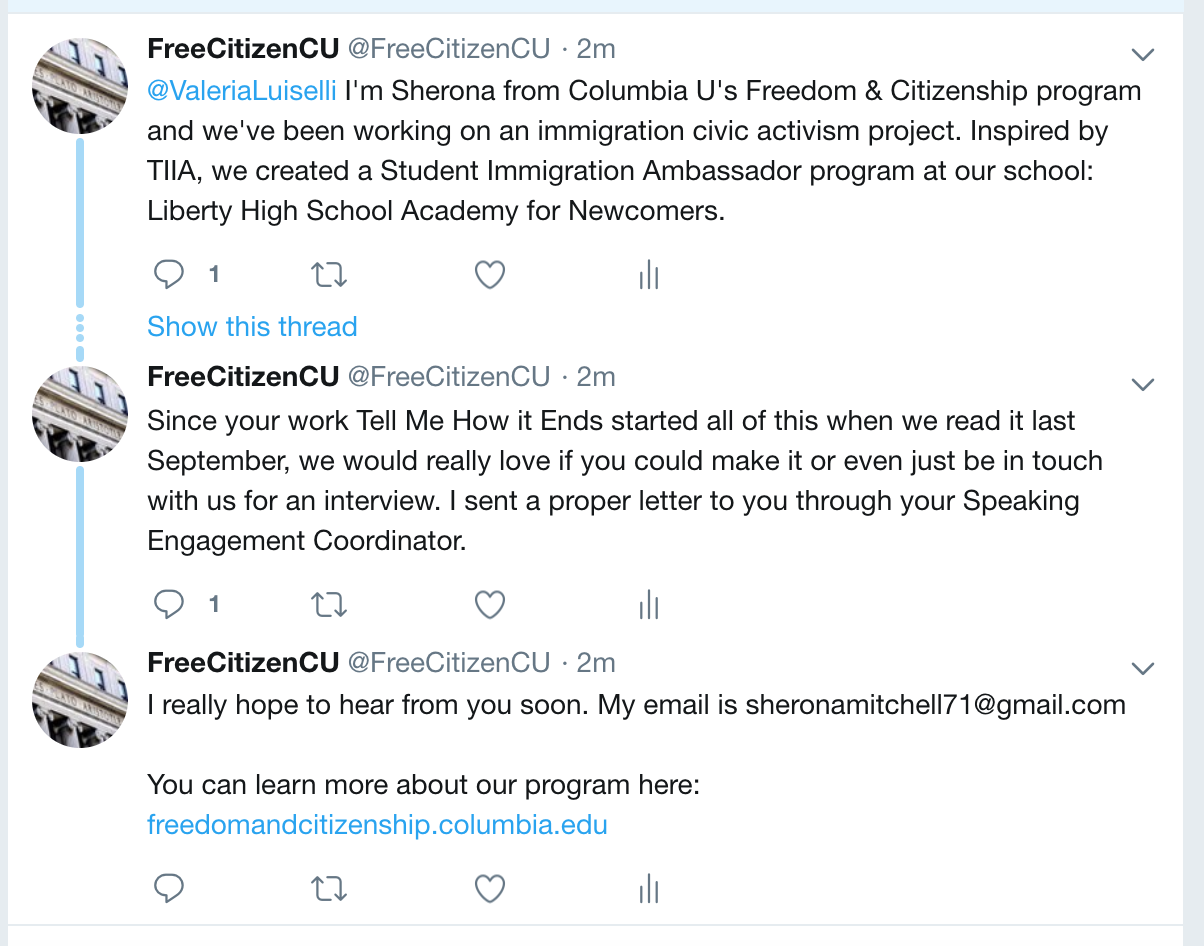Viewport: 1204px width, 946px height.
Task: Open the freedomandcitizenship.columbia.edu link
Action: click(x=377, y=825)
